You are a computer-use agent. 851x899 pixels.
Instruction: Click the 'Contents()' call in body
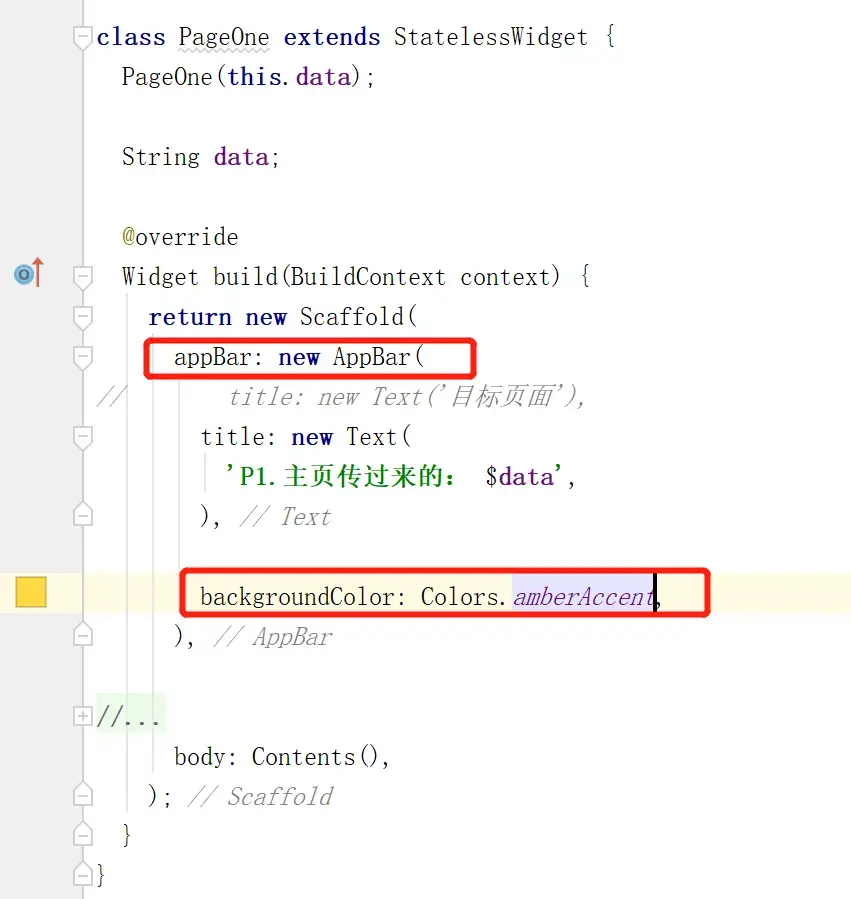[315, 757]
